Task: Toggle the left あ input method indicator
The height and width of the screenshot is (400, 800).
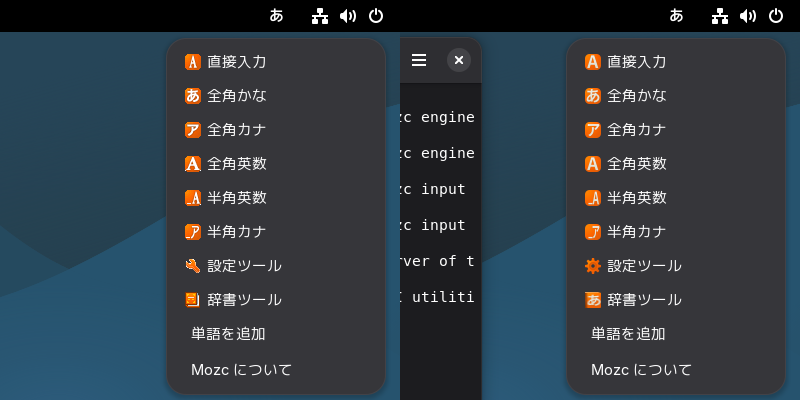Action: point(276,16)
